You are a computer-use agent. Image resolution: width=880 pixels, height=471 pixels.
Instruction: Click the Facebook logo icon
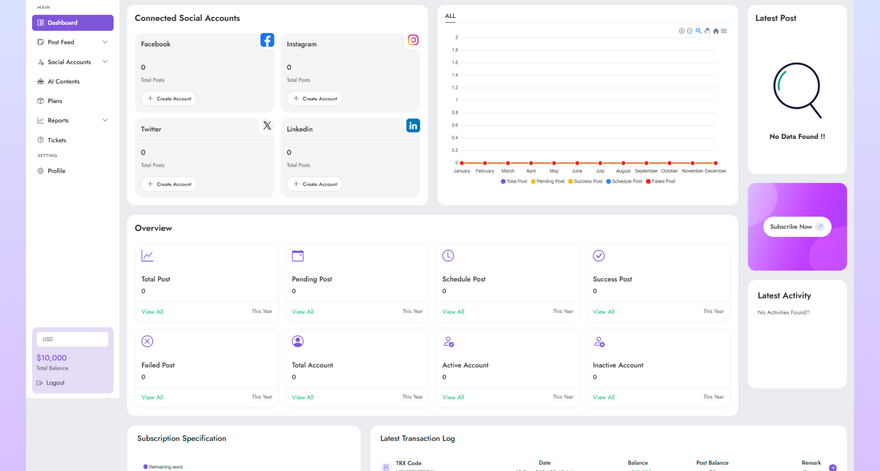click(x=267, y=40)
